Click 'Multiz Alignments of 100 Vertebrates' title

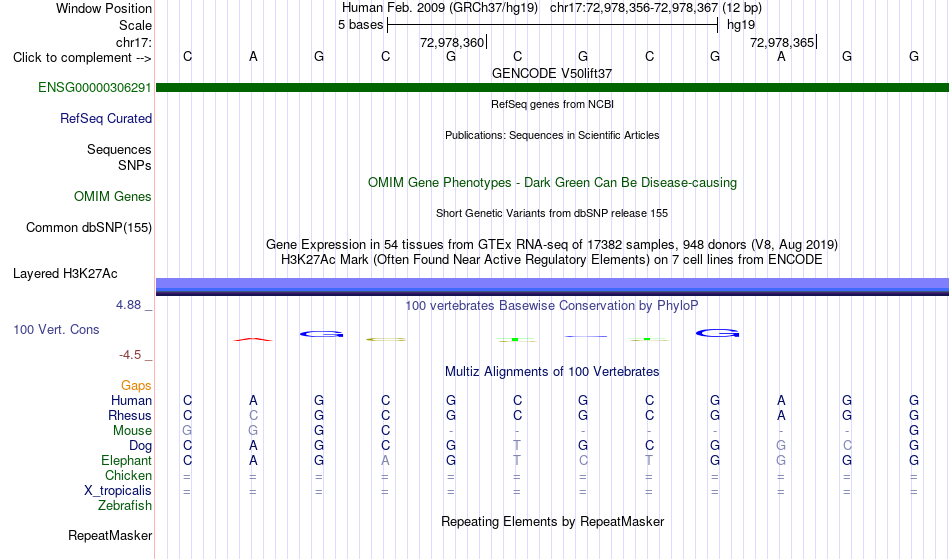tap(552, 372)
